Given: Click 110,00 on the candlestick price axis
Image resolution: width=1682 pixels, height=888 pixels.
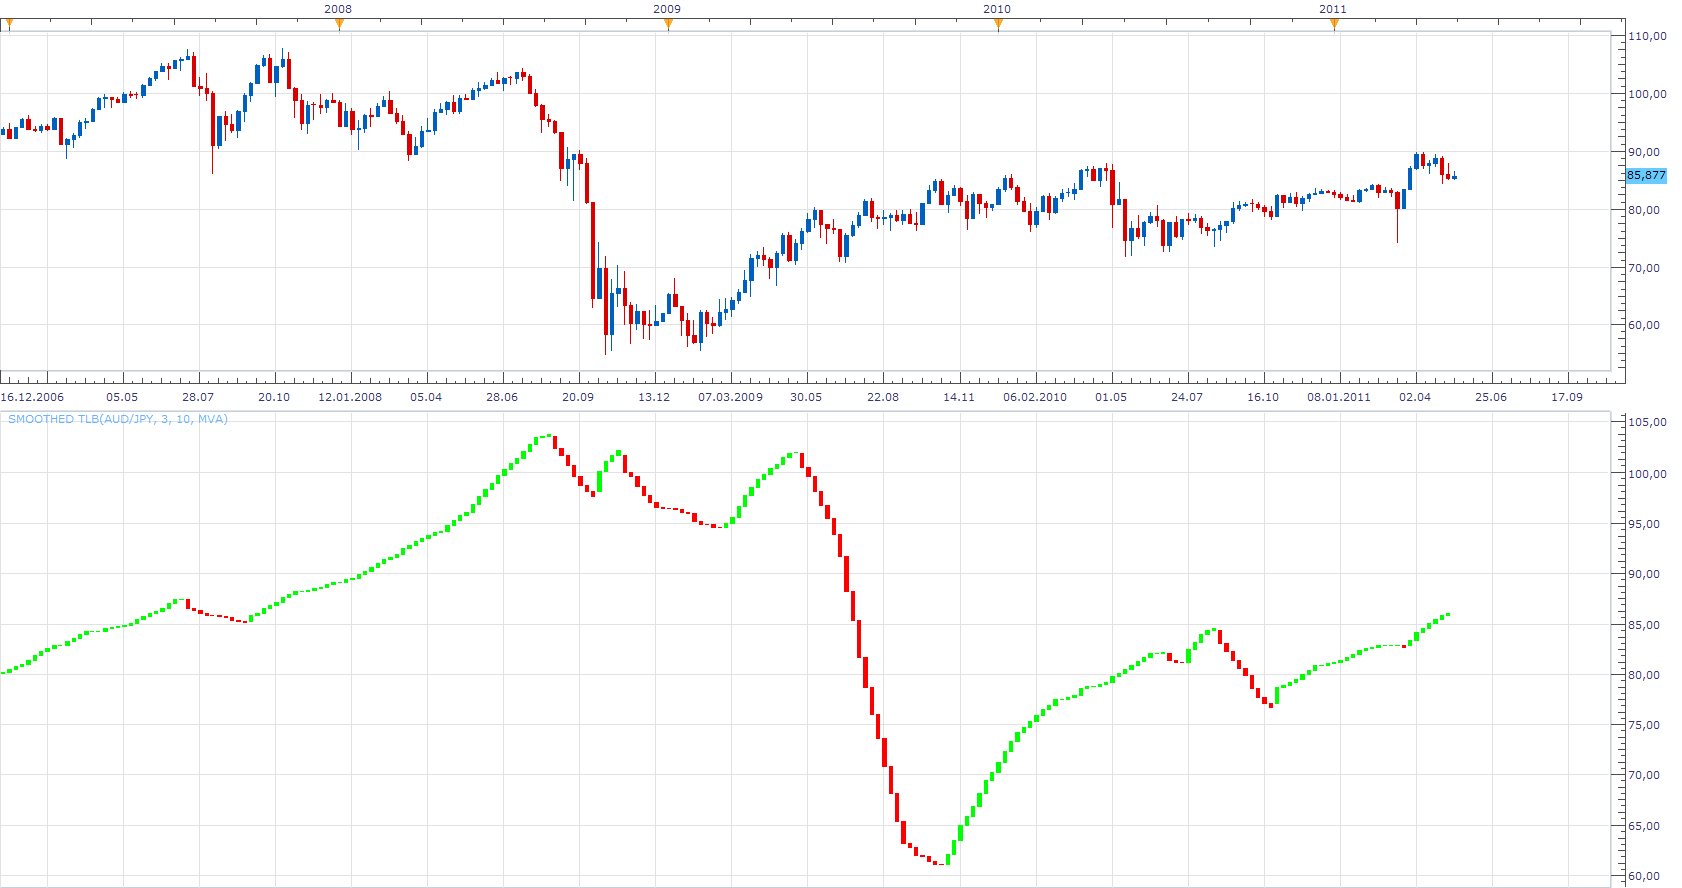Looking at the screenshot, I should coord(1647,36).
